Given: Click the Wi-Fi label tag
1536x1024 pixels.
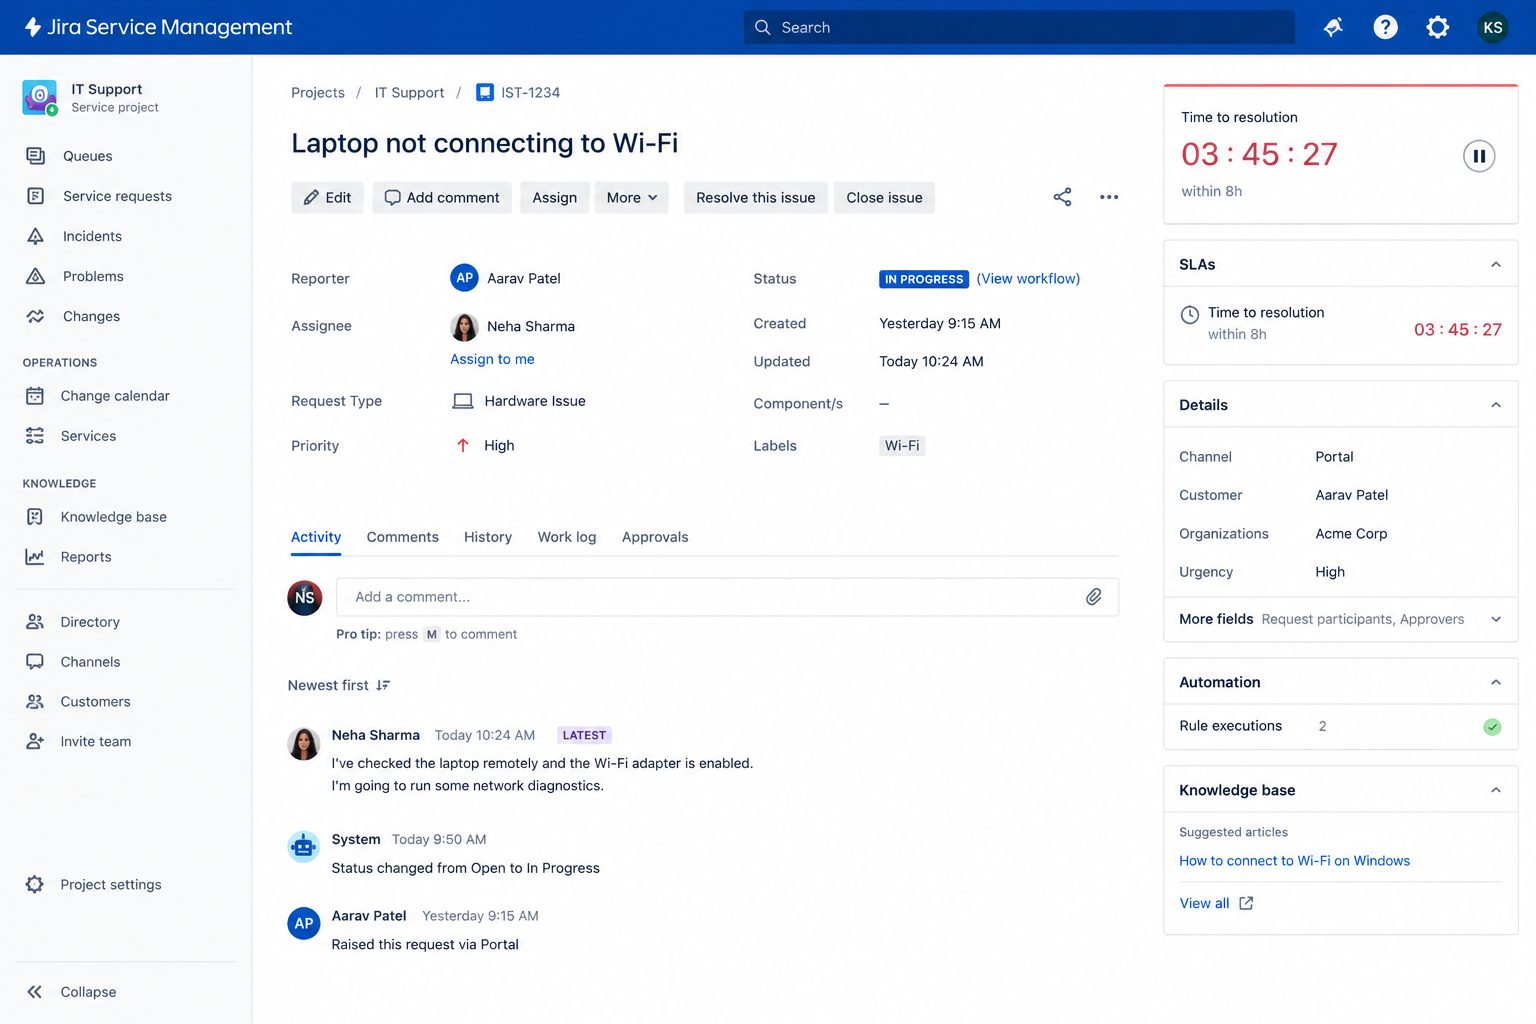Looking at the screenshot, I should [x=902, y=446].
